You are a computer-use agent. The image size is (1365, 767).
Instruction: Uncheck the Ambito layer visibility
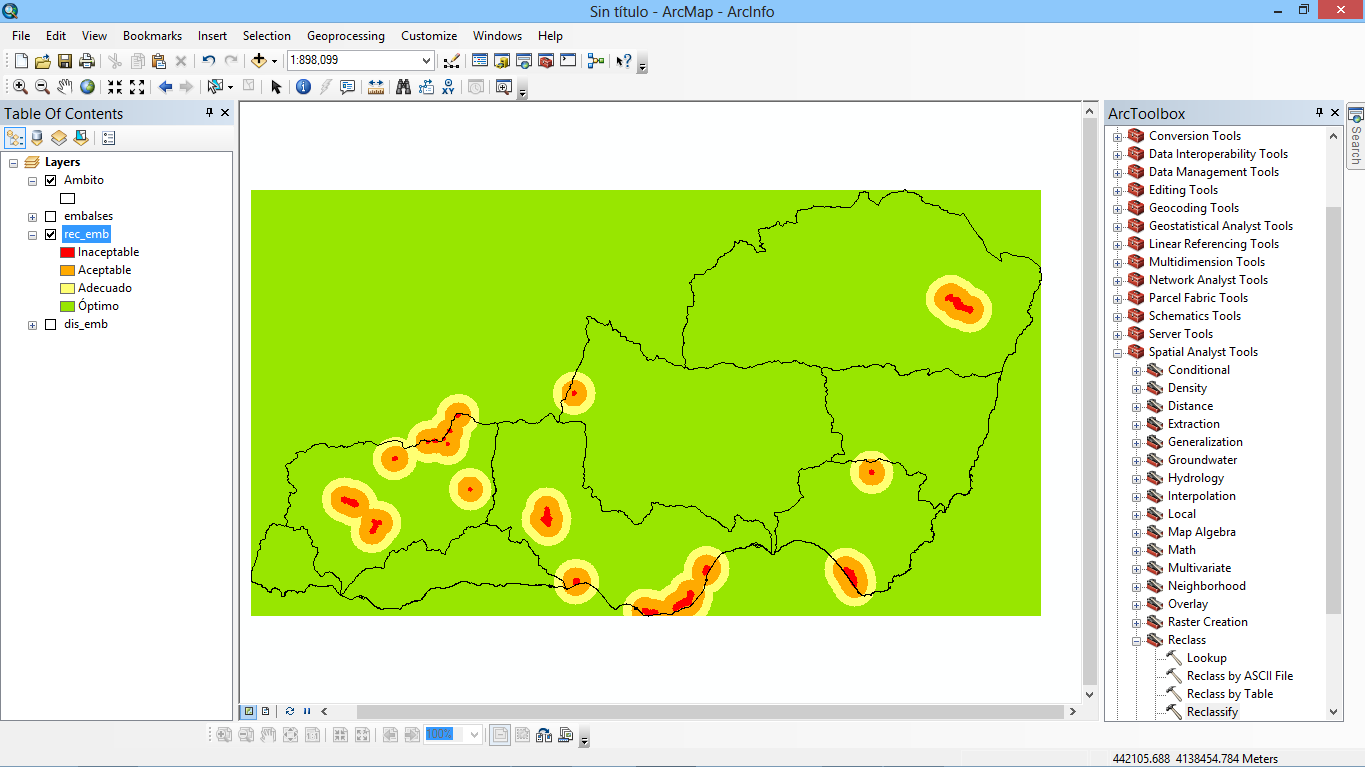[51, 180]
